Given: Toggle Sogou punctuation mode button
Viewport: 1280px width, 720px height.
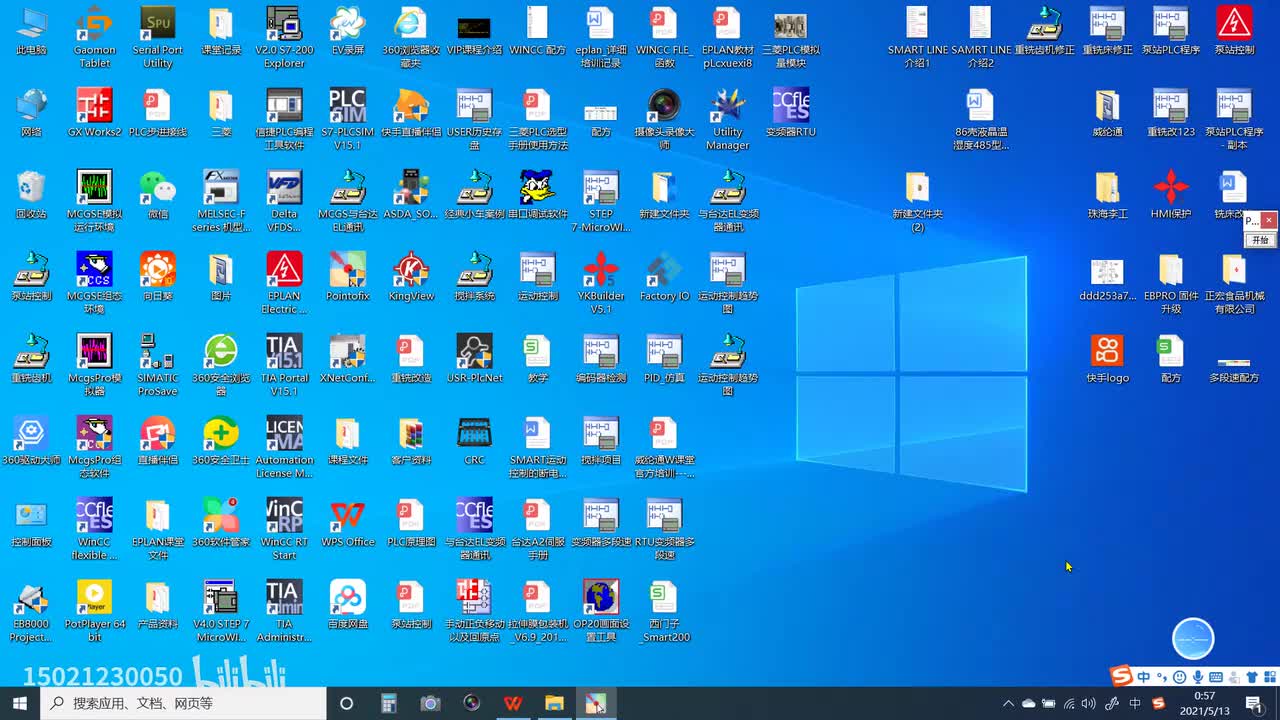Looking at the screenshot, I should coord(1162,678).
